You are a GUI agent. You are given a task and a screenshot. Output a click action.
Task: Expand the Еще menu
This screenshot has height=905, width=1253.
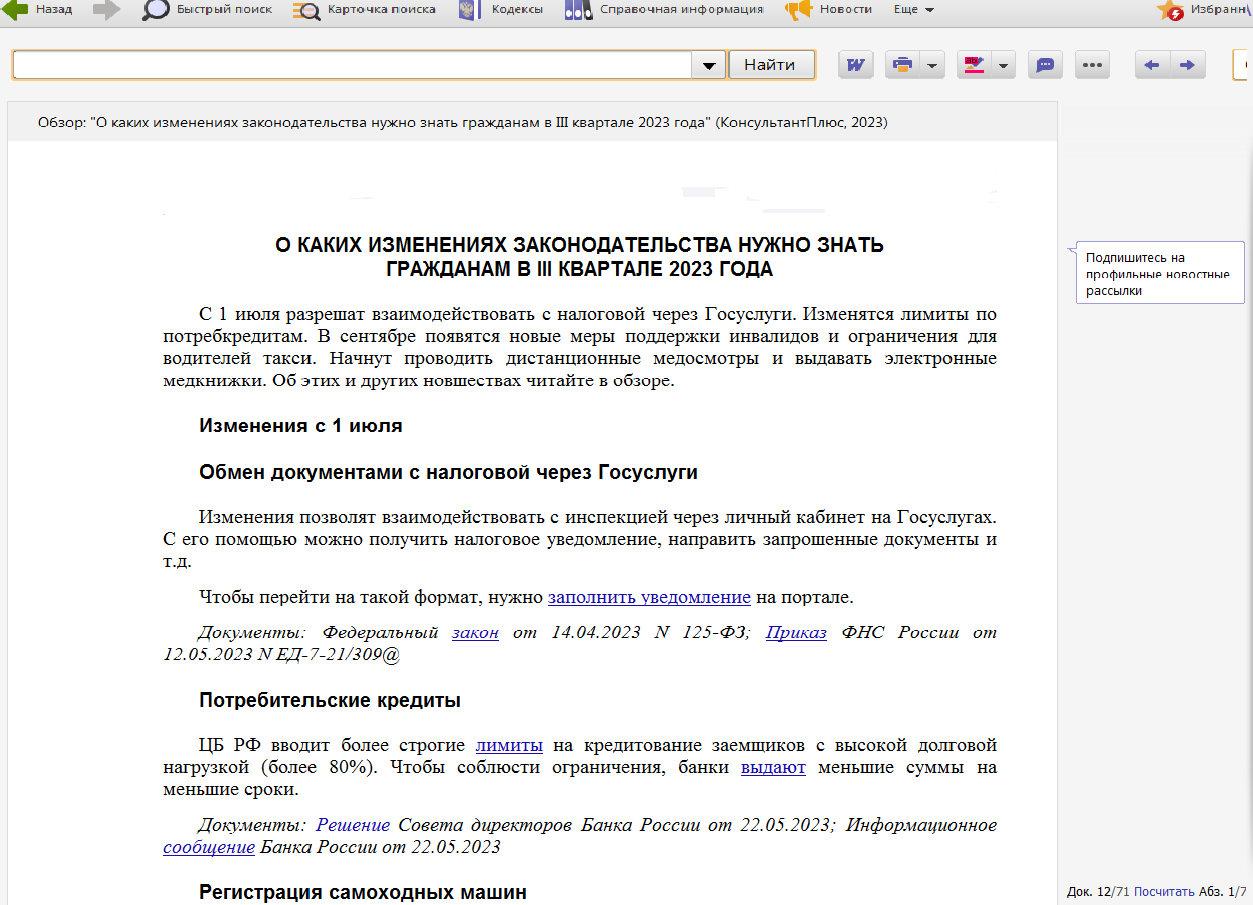click(x=914, y=10)
